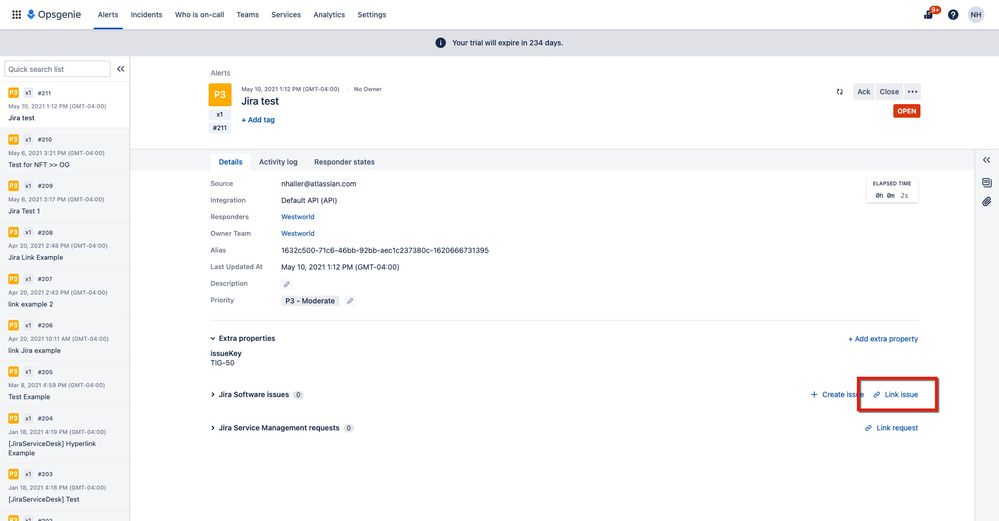Open the Westworld responder link

(298, 217)
